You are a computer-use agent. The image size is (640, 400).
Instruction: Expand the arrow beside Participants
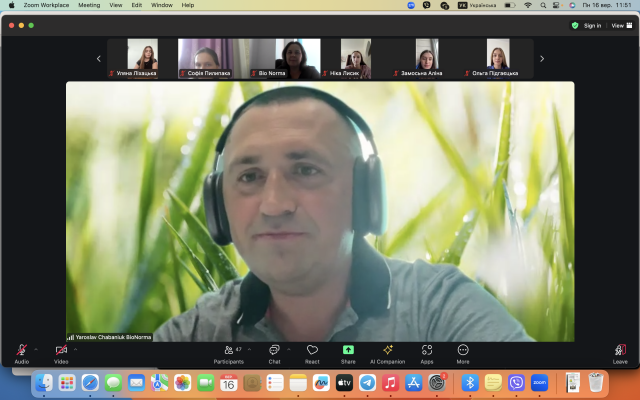coord(249,349)
